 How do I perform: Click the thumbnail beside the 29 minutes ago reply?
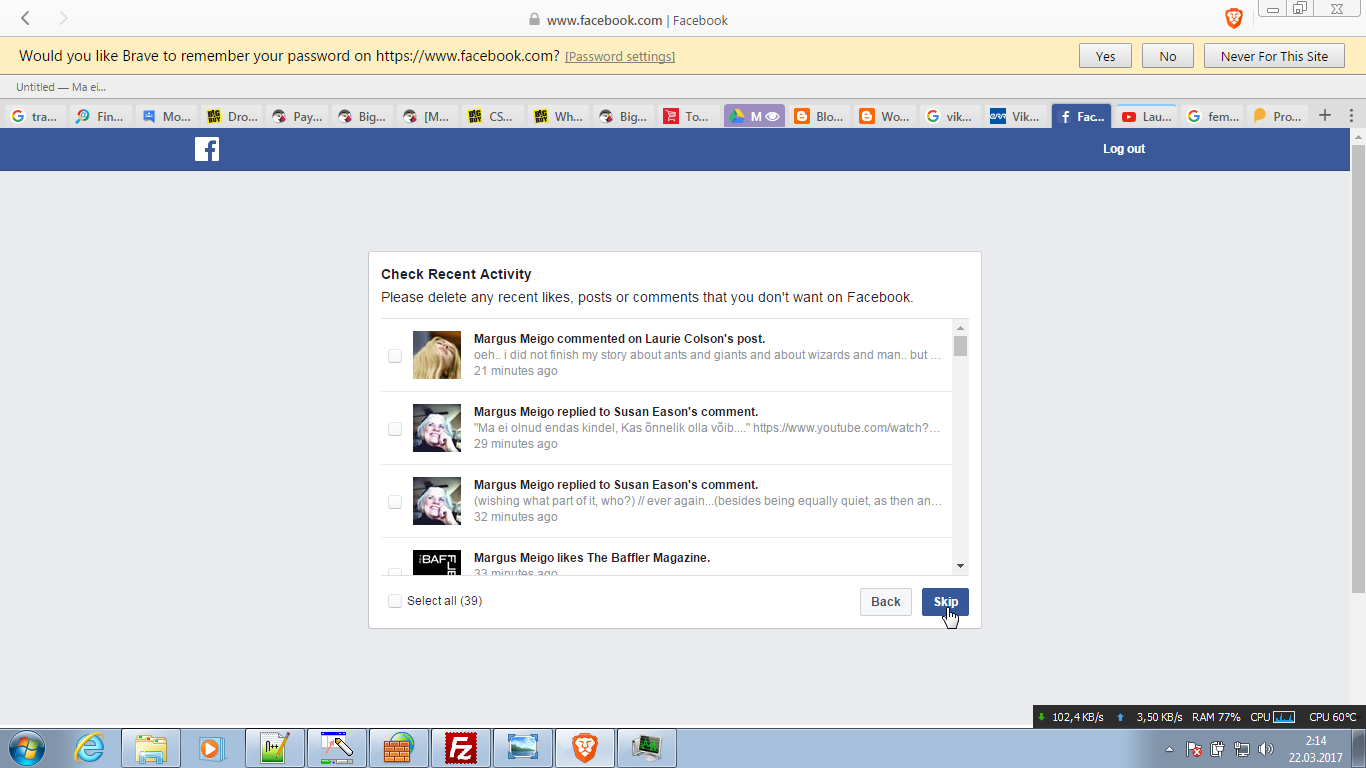tap(437, 428)
